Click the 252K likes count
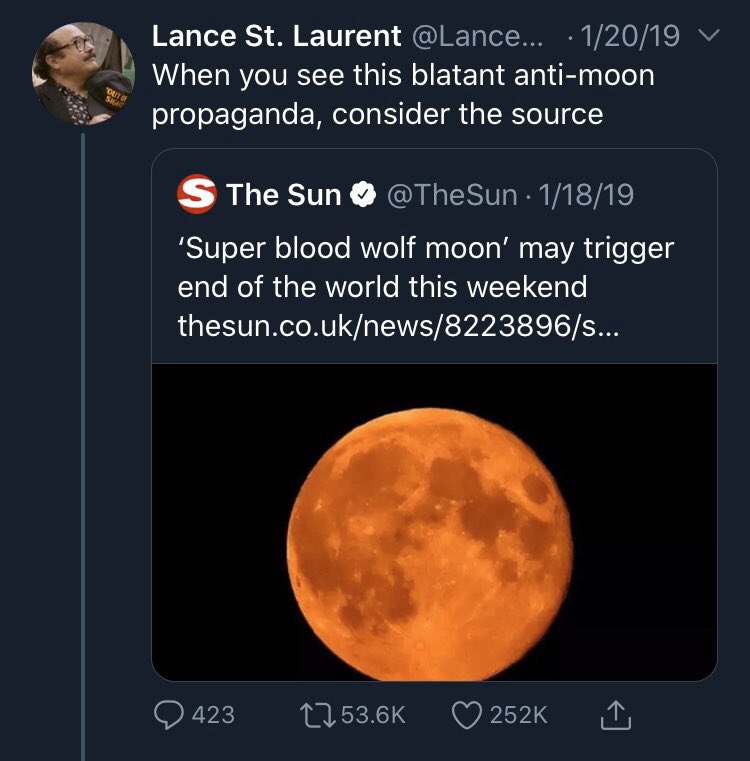The height and width of the screenshot is (761, 750). pyautogui.click(x=520, y=715)
